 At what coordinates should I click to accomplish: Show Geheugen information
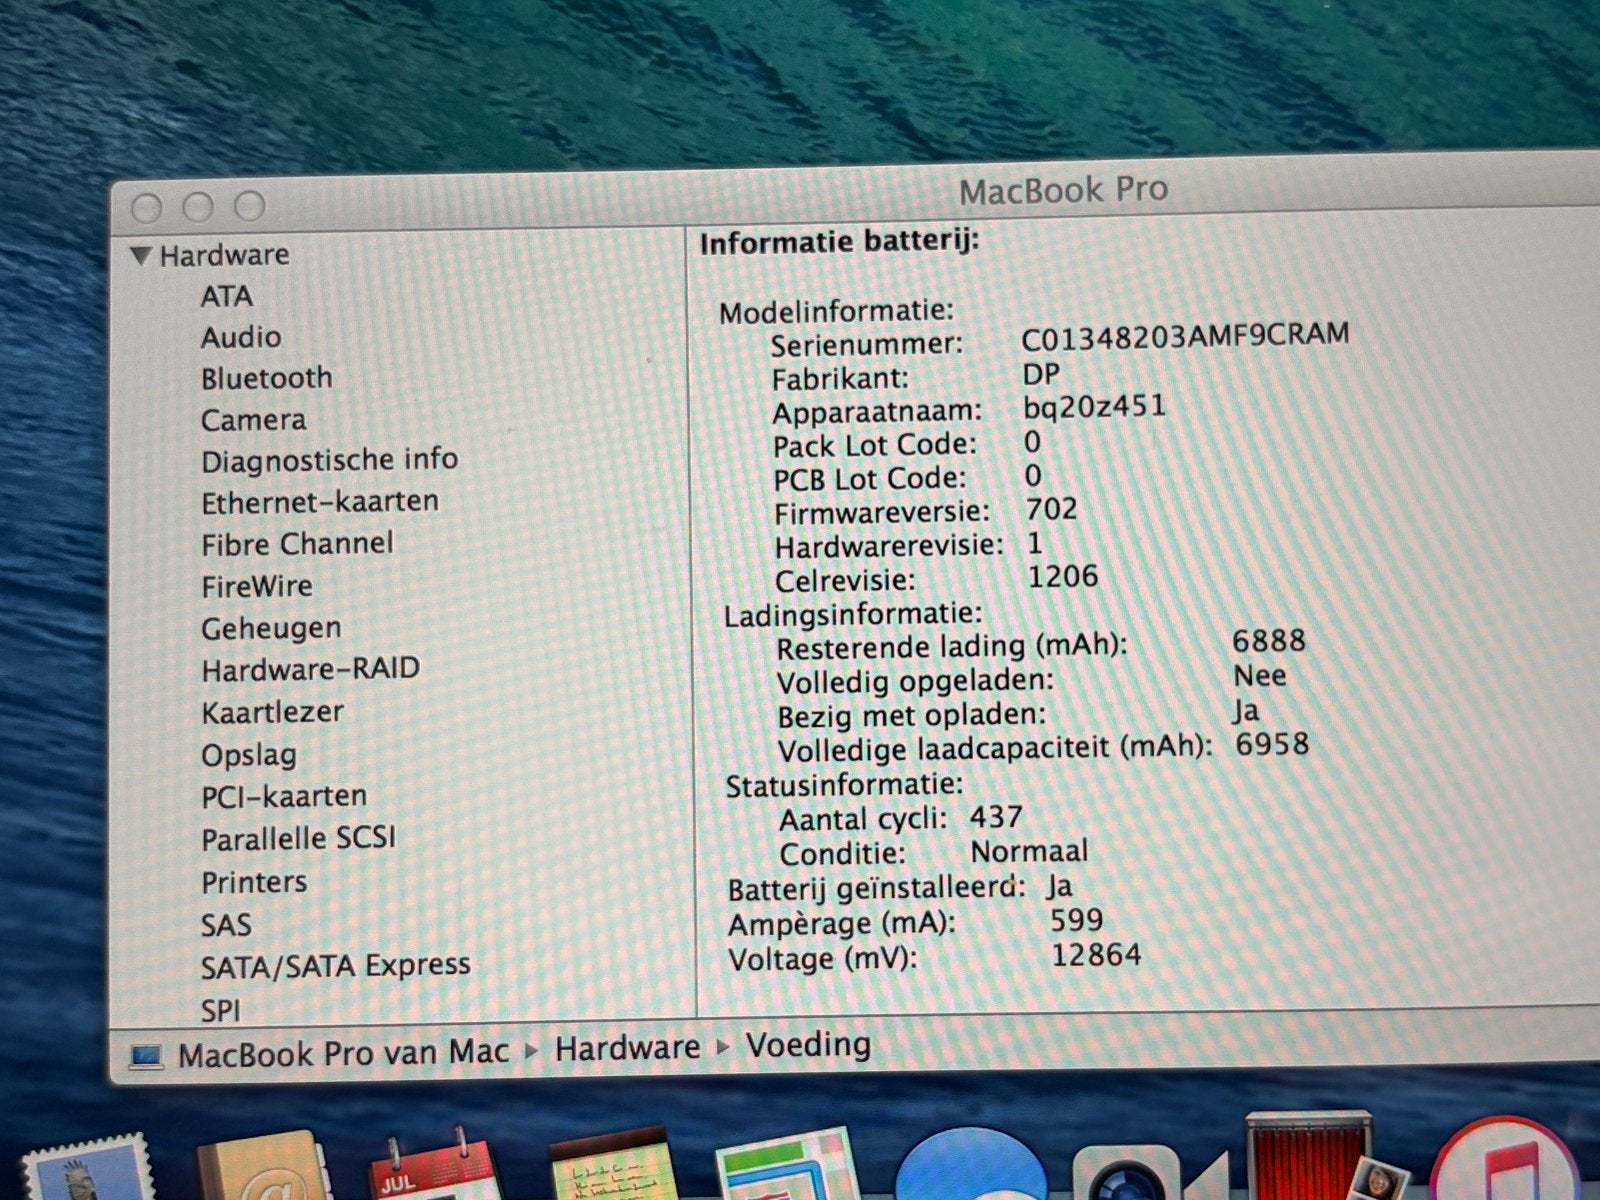pyautogui.click(x=271, y=629)
